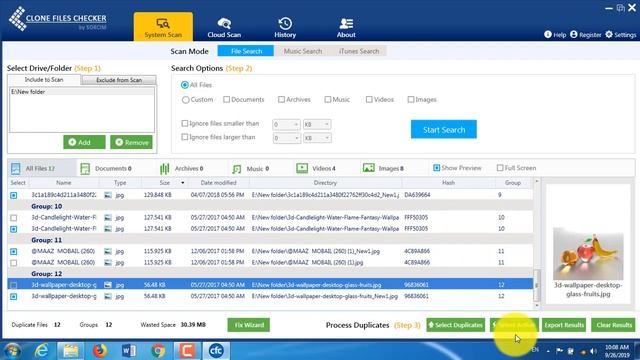Check the @MAAZ MOBAIL (1).jpg checkbox
The width and height of the screenshot is (640, 360).
[13, 262]
